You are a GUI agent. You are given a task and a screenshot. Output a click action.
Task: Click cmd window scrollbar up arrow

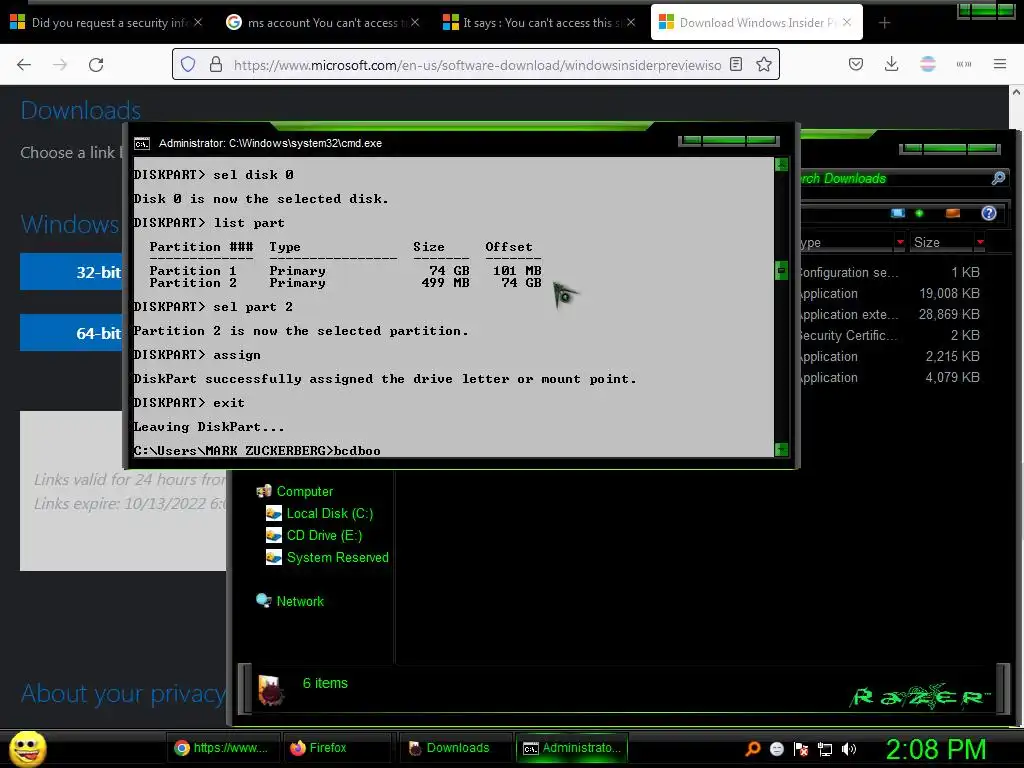(781, 165)
